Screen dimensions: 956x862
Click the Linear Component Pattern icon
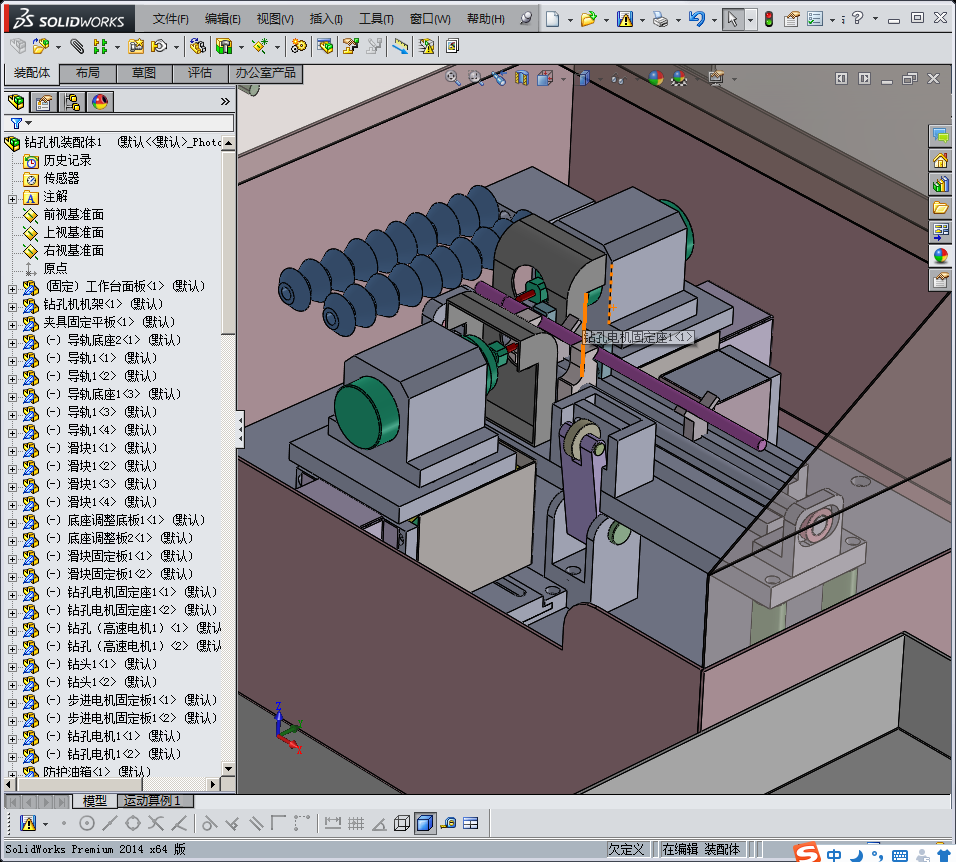point(100,46)
